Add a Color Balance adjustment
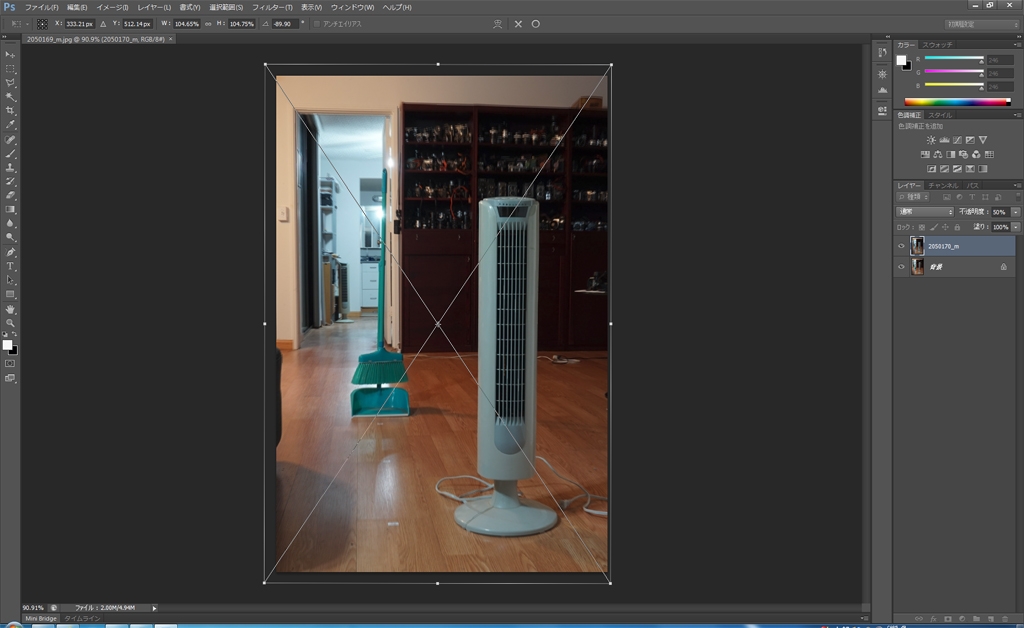 pos(938,155)
